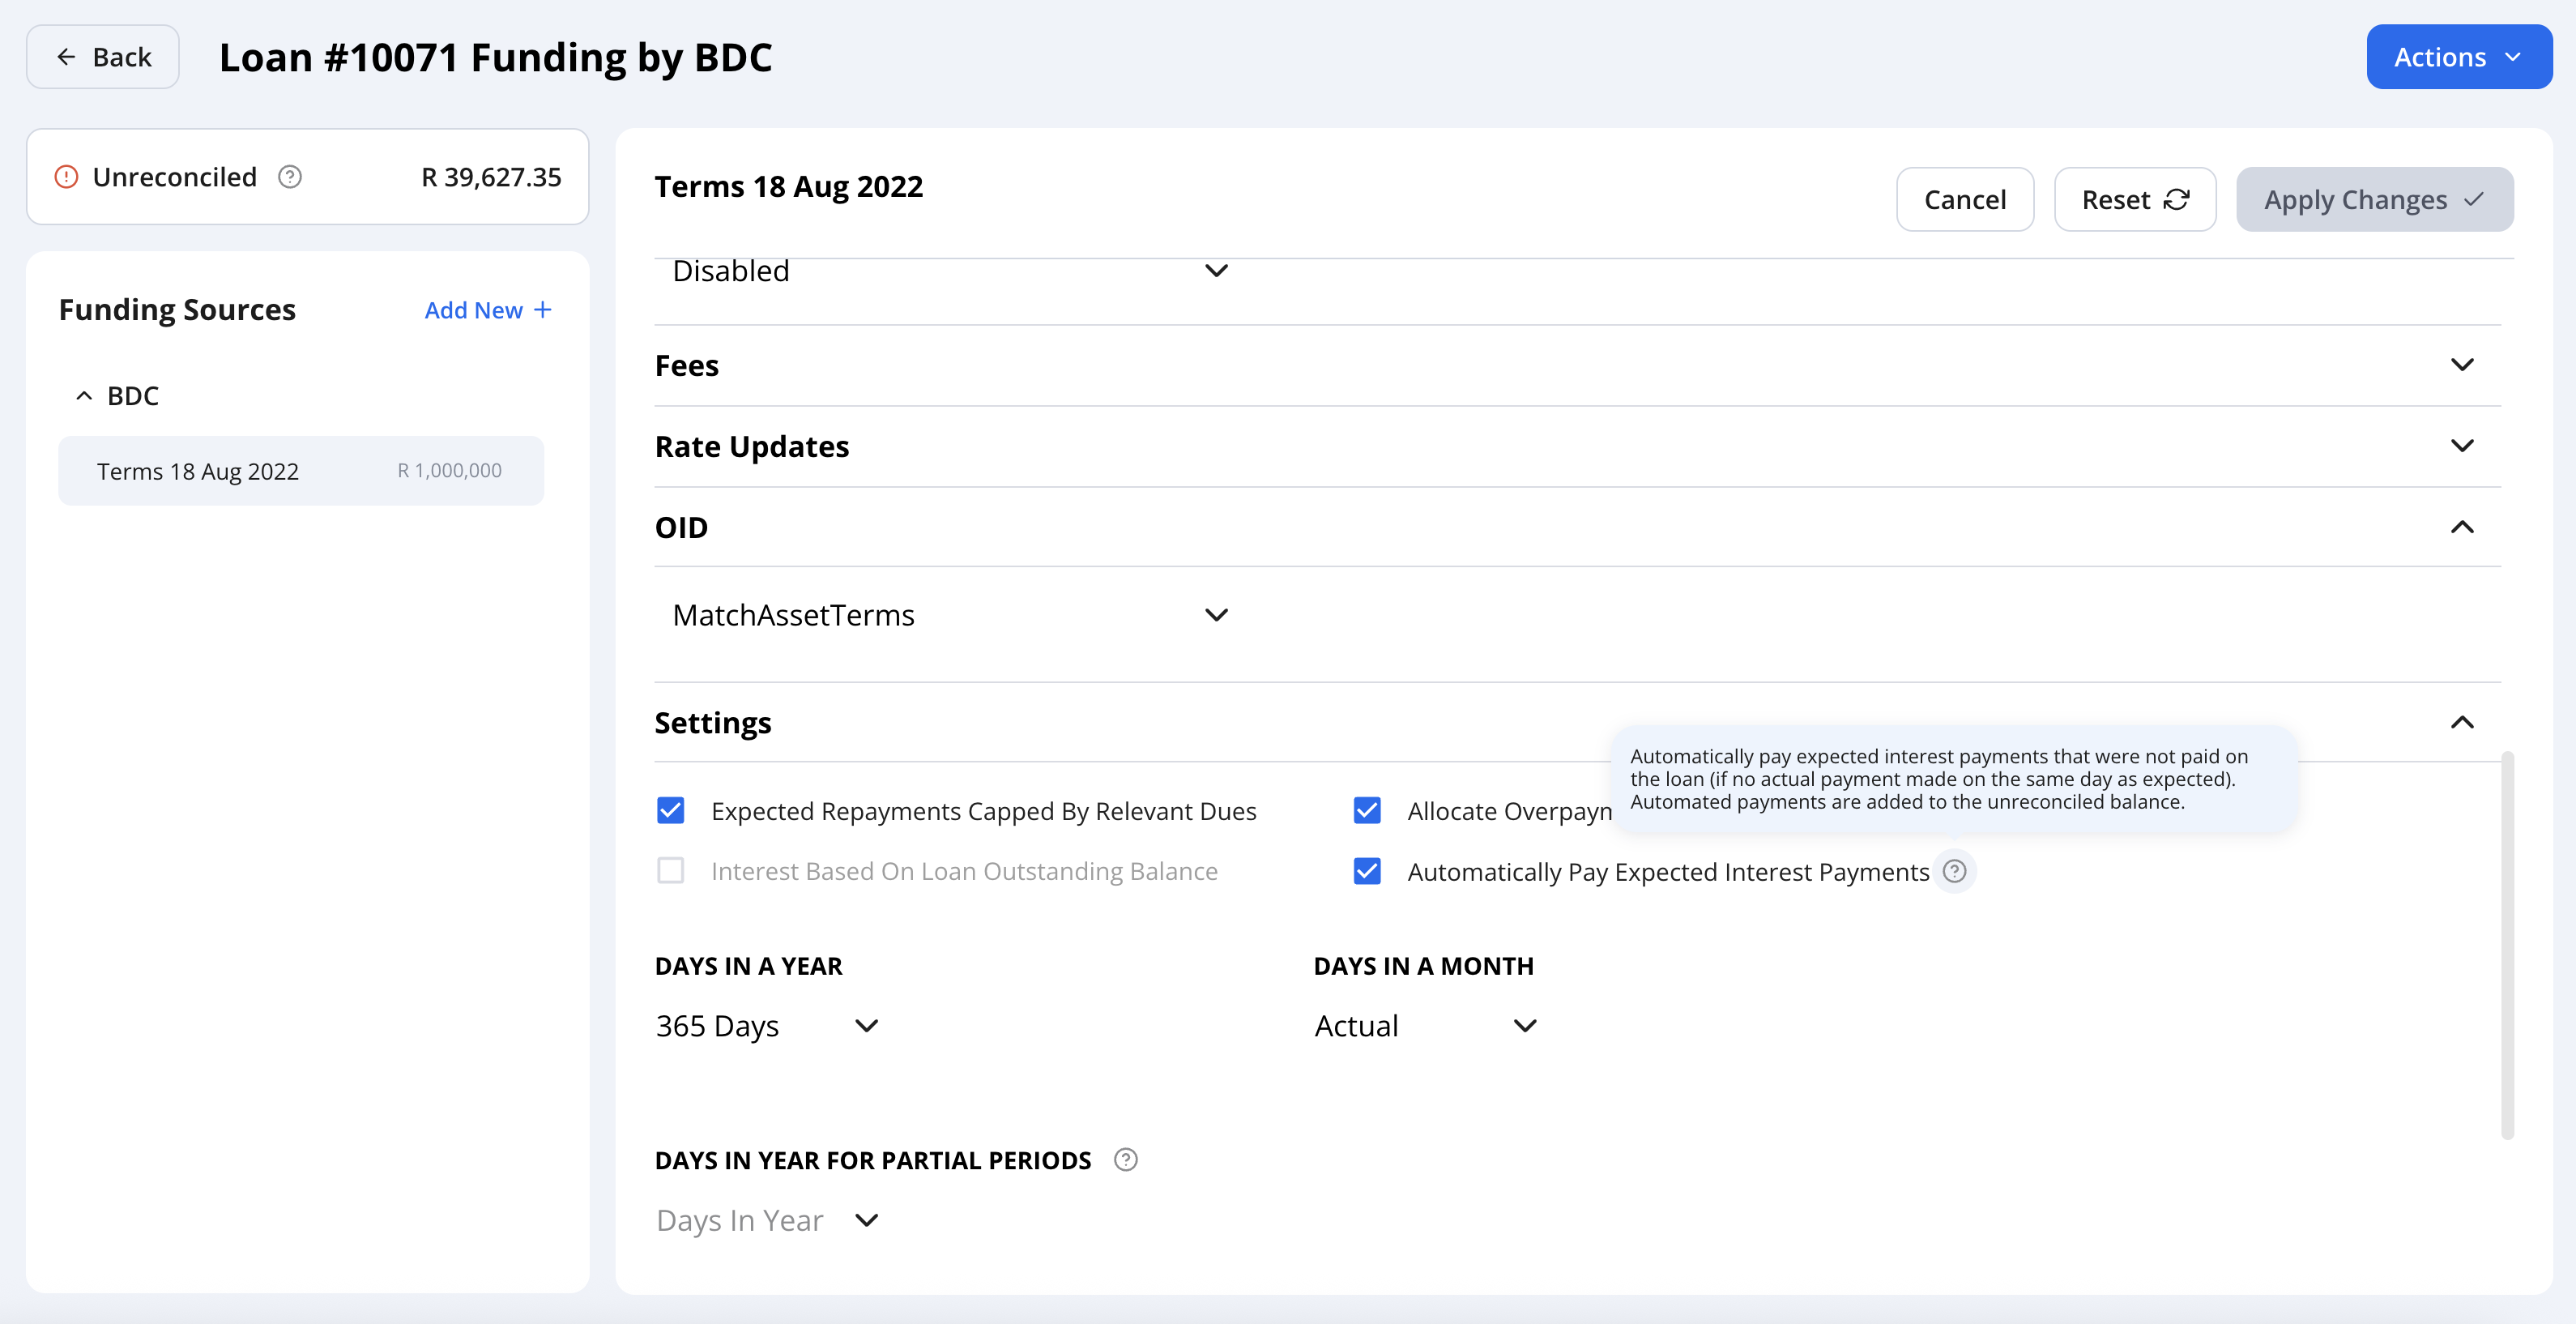Uncheck the Allocate Overpayments checkbox

click(1367, 810)
